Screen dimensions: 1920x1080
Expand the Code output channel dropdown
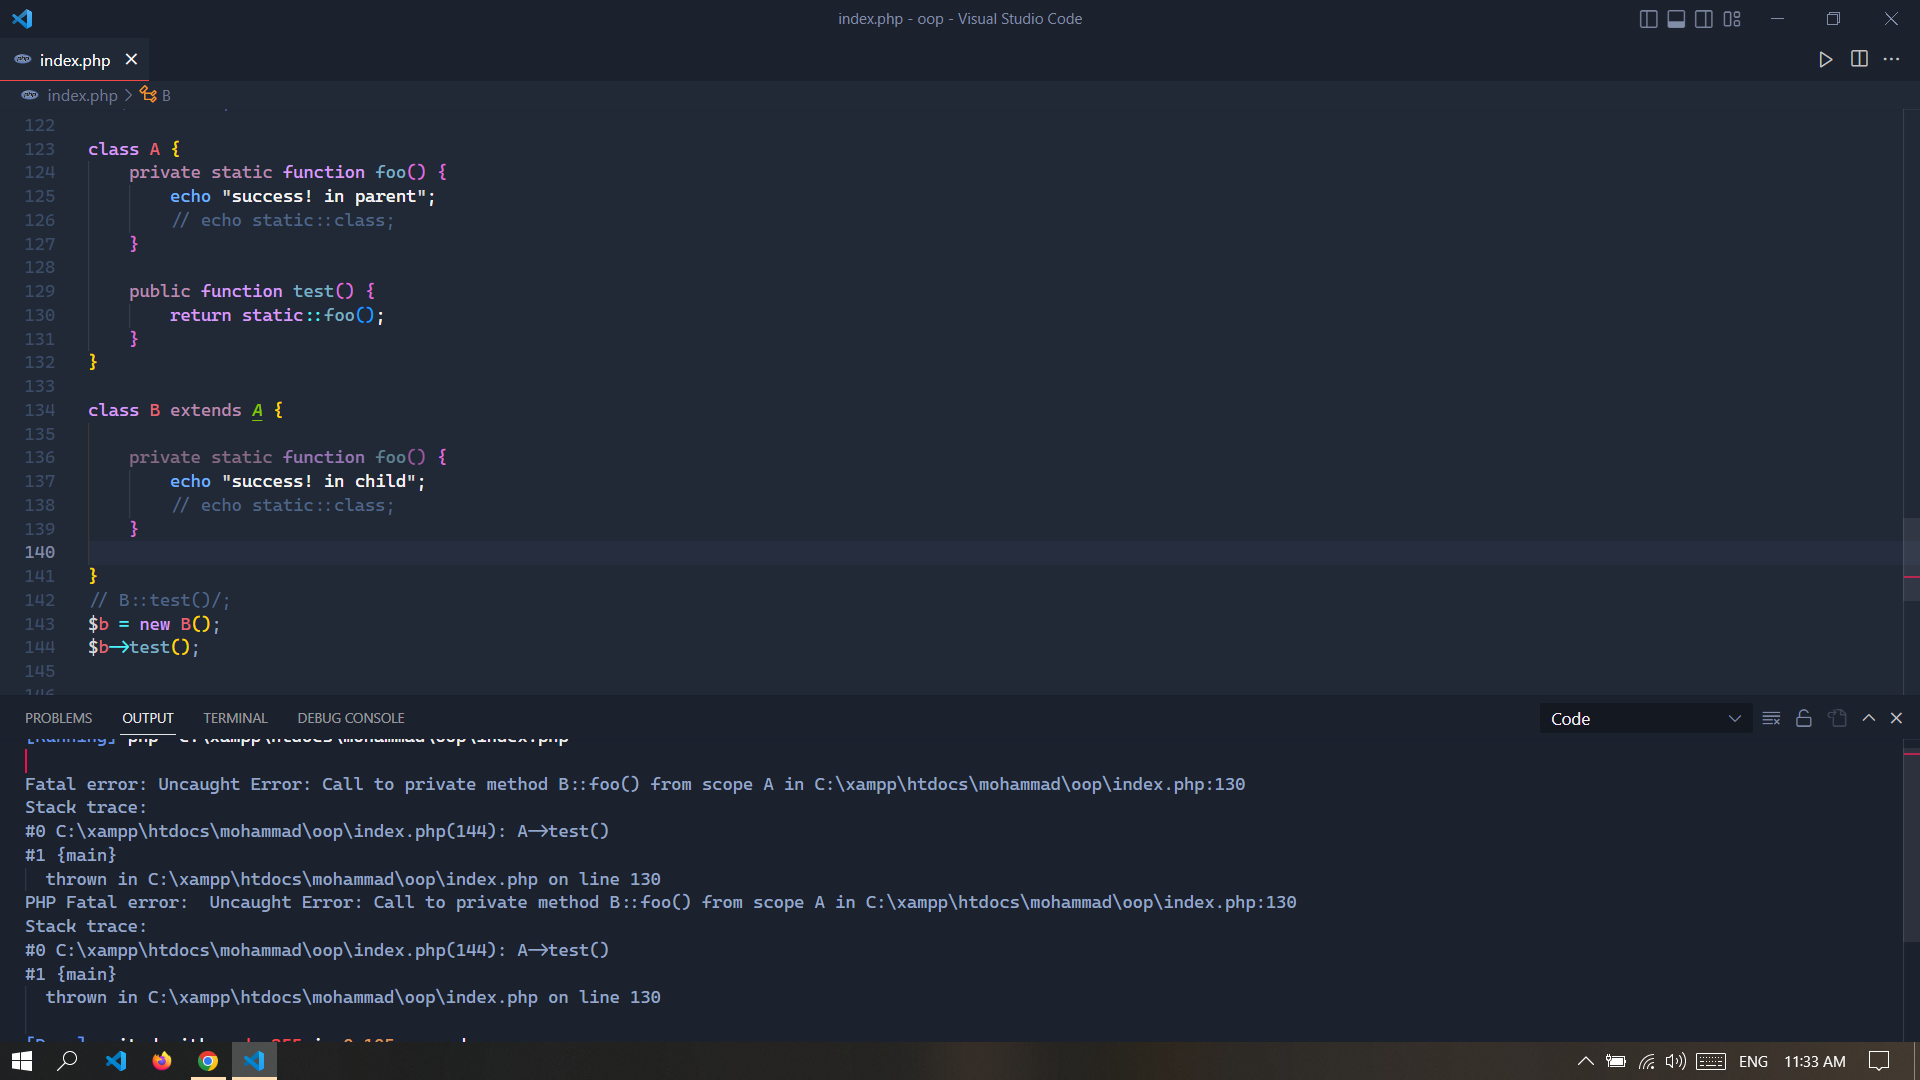1645,718
